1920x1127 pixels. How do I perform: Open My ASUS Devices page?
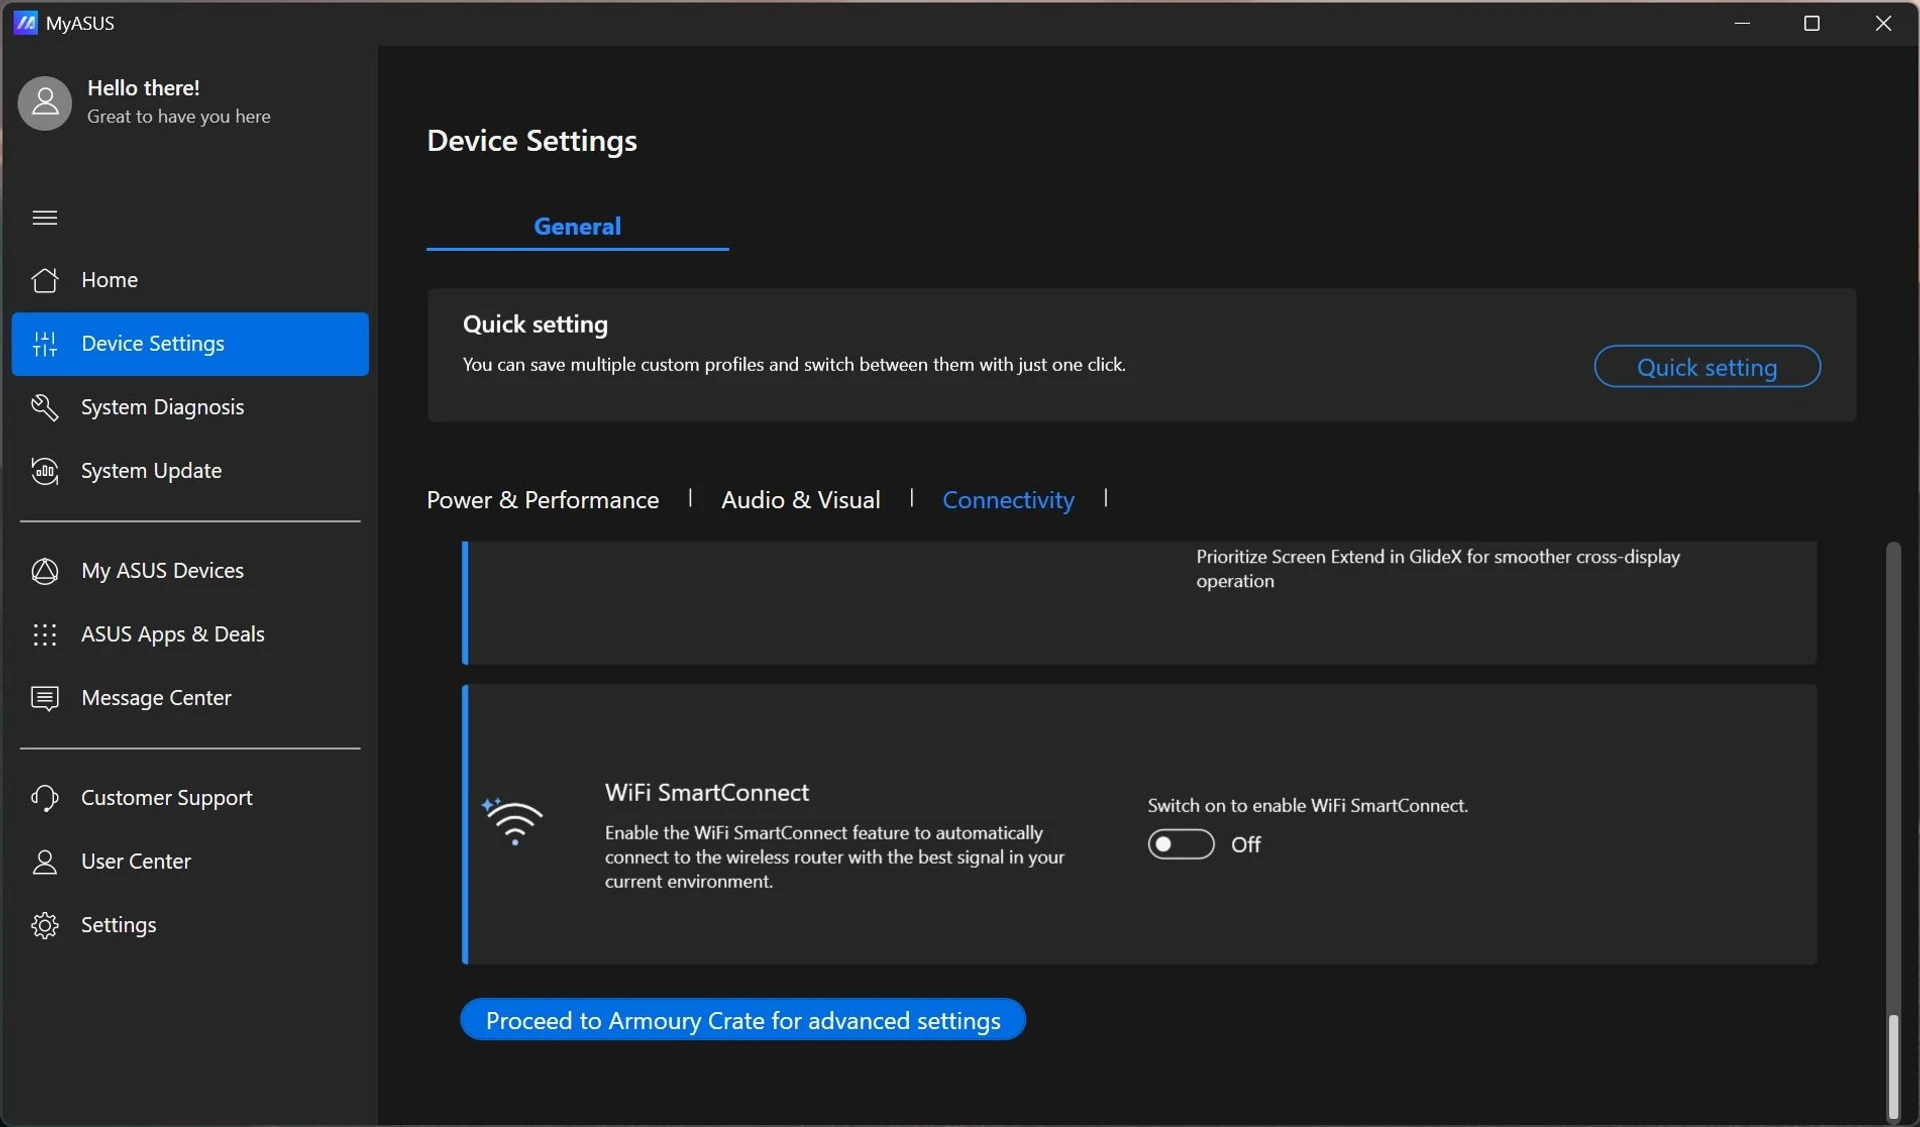[190, 571]
